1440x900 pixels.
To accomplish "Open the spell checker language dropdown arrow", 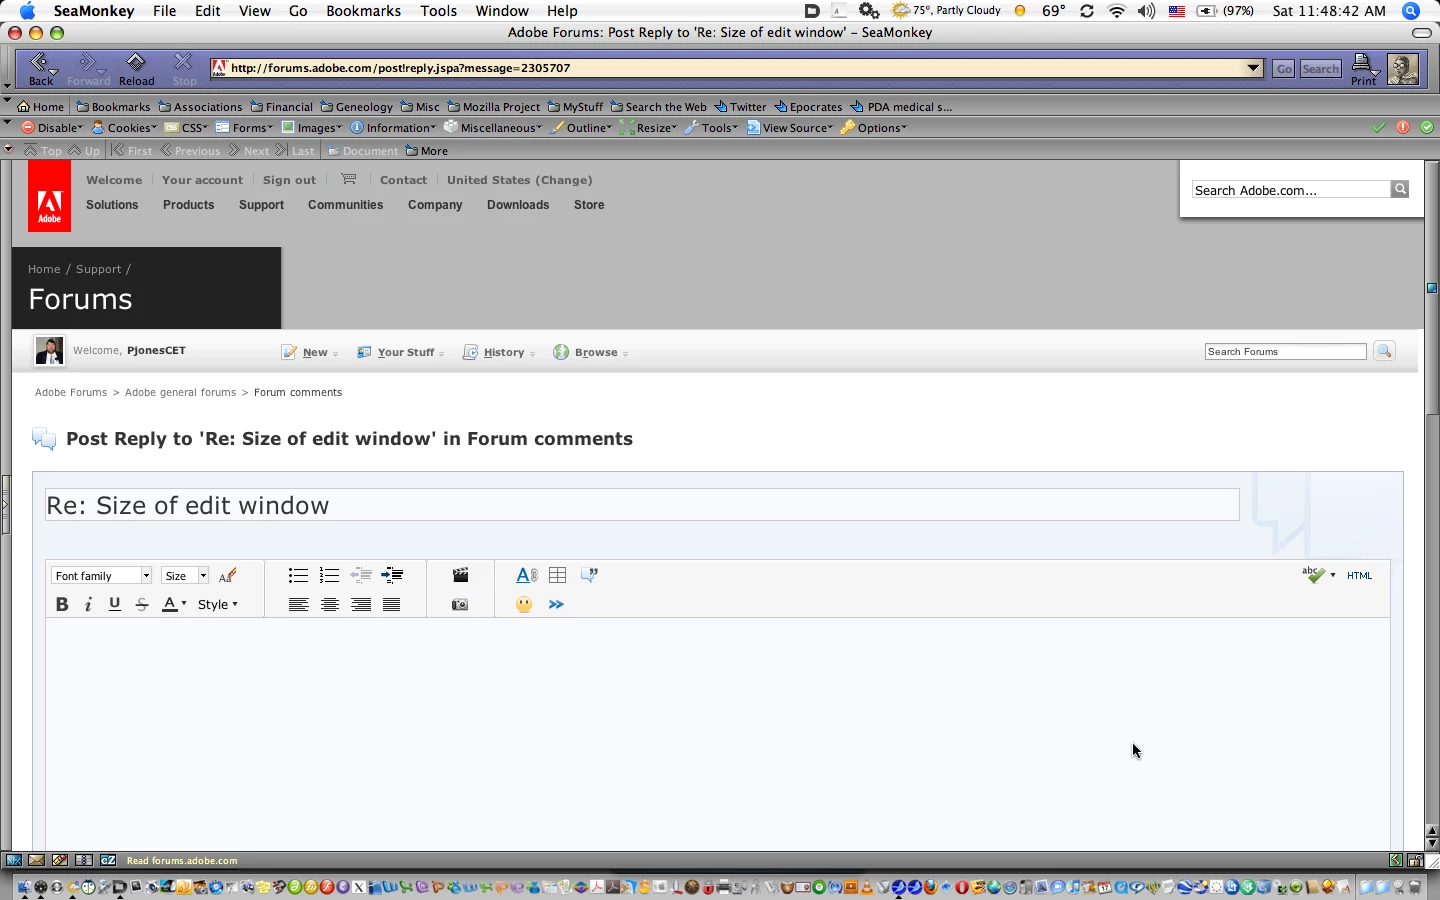I will click(1333, 575).
